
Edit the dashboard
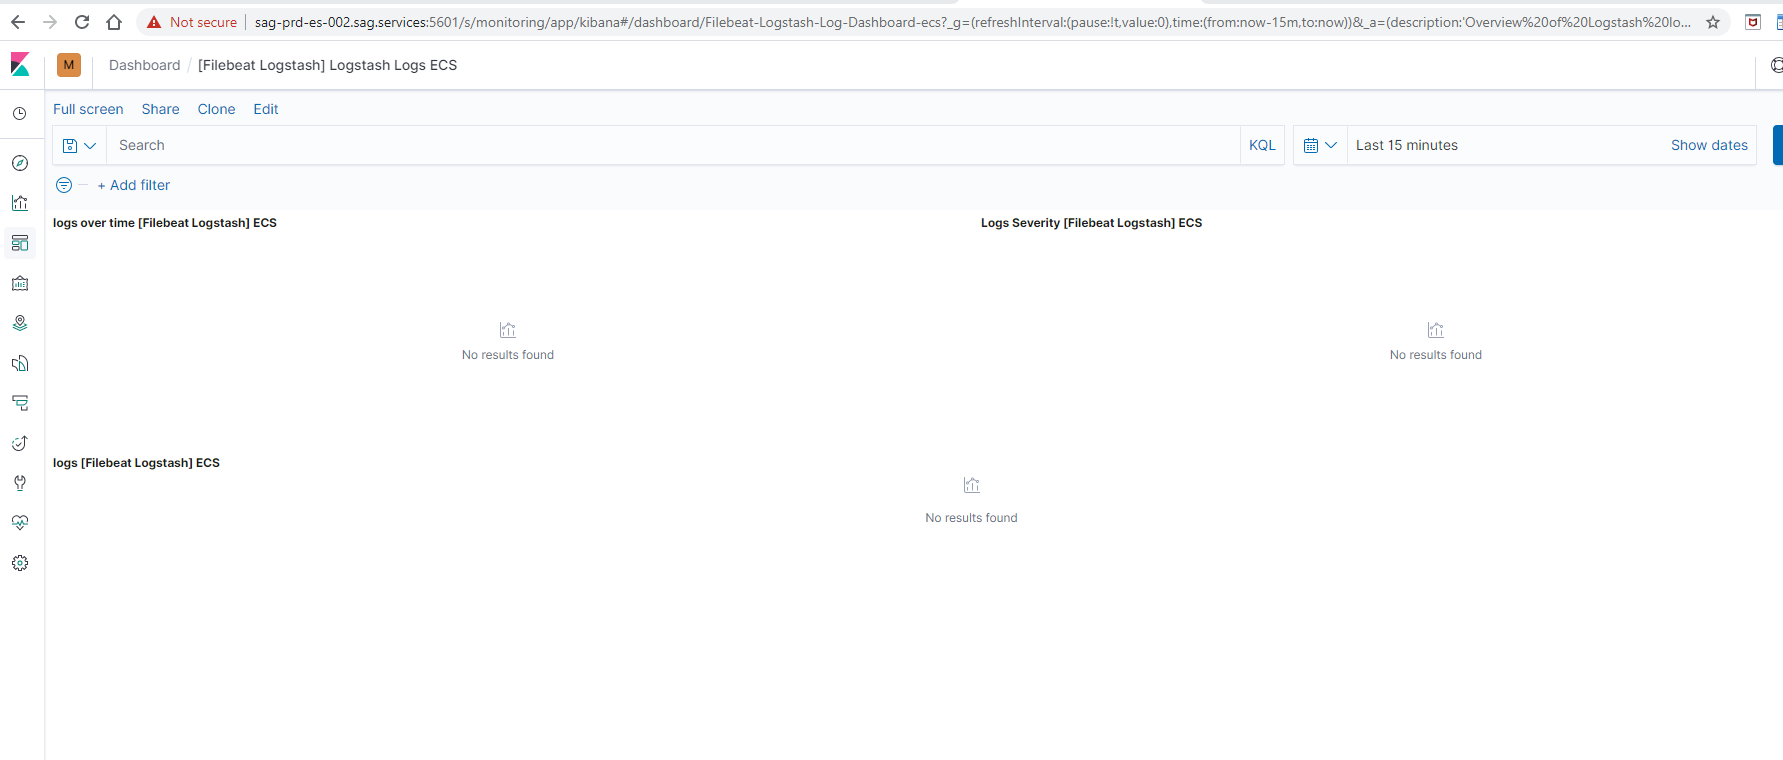click(x=266, y=109)
